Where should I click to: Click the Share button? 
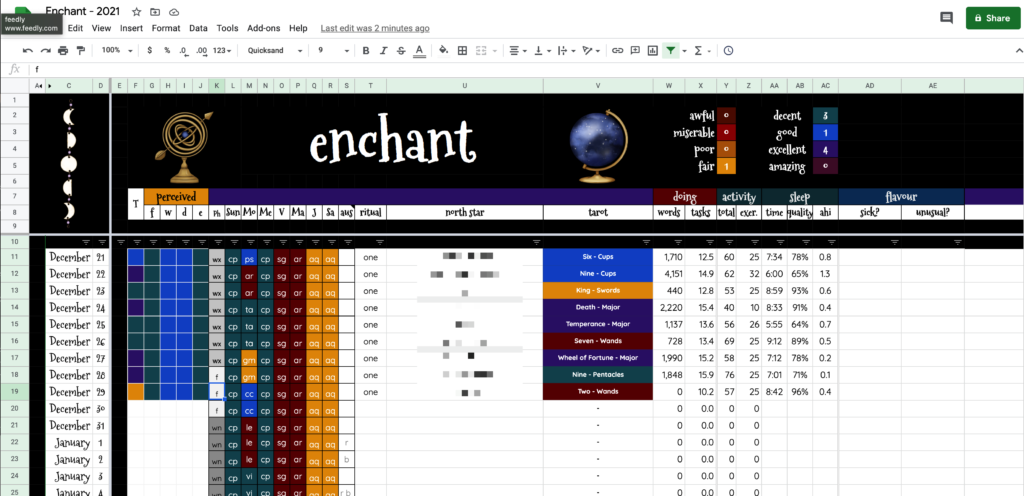pyautogui.click(x=992, y=18)
